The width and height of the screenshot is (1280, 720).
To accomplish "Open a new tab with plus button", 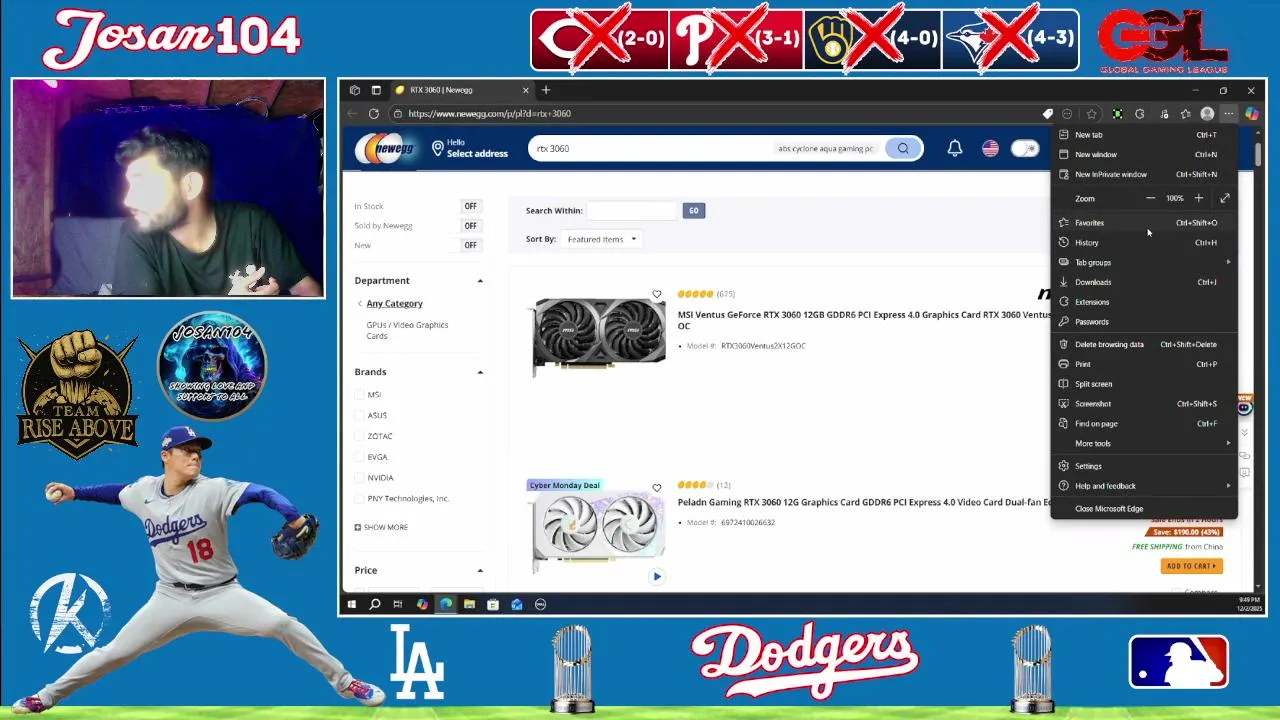I will coord(546,90).
